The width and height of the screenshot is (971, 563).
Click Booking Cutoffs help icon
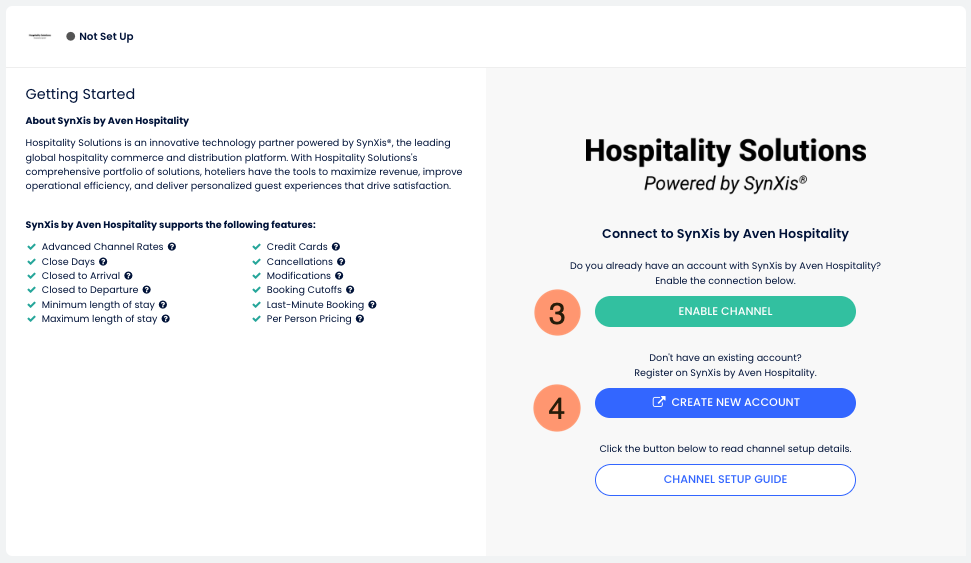[x=350, y=290]
